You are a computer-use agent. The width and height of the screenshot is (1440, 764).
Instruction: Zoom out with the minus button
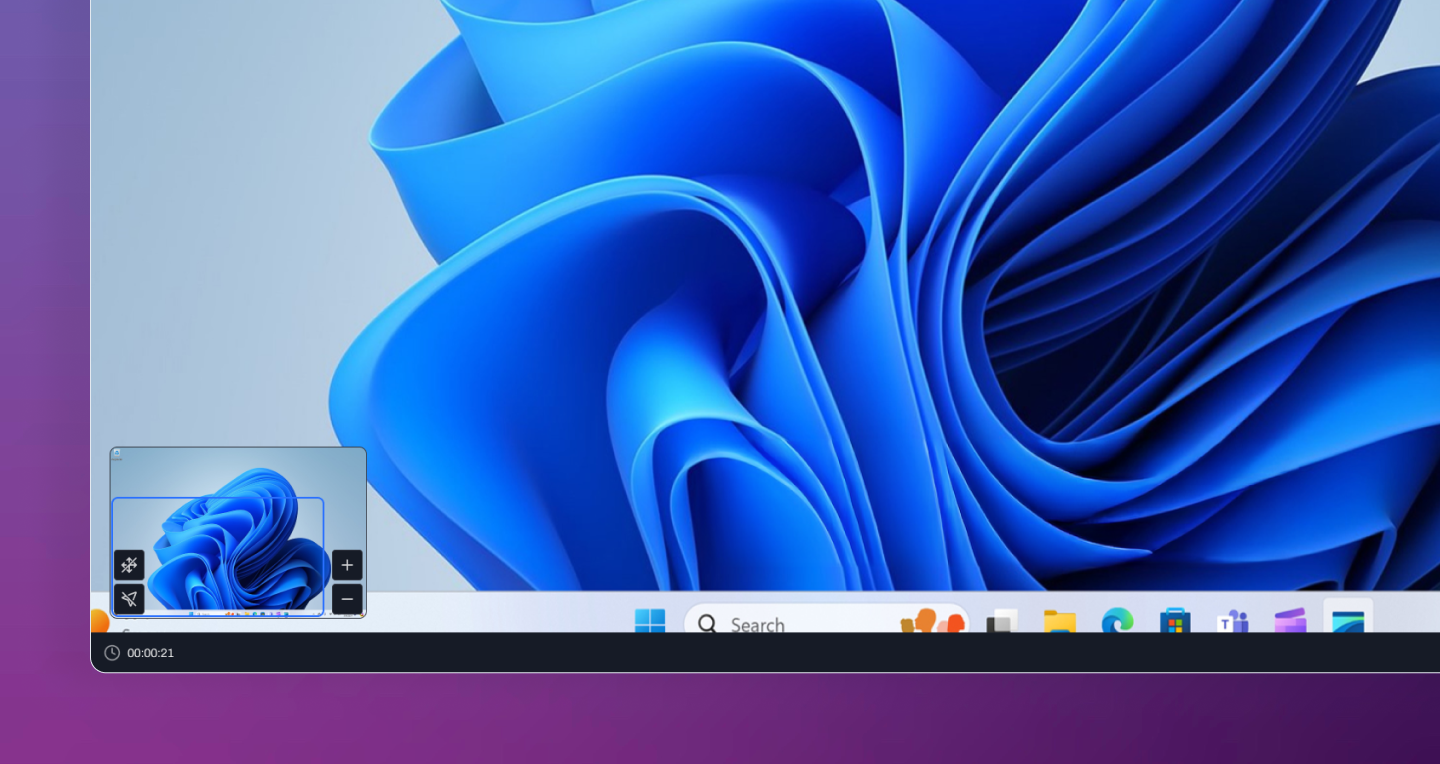(x=347, y=599)
